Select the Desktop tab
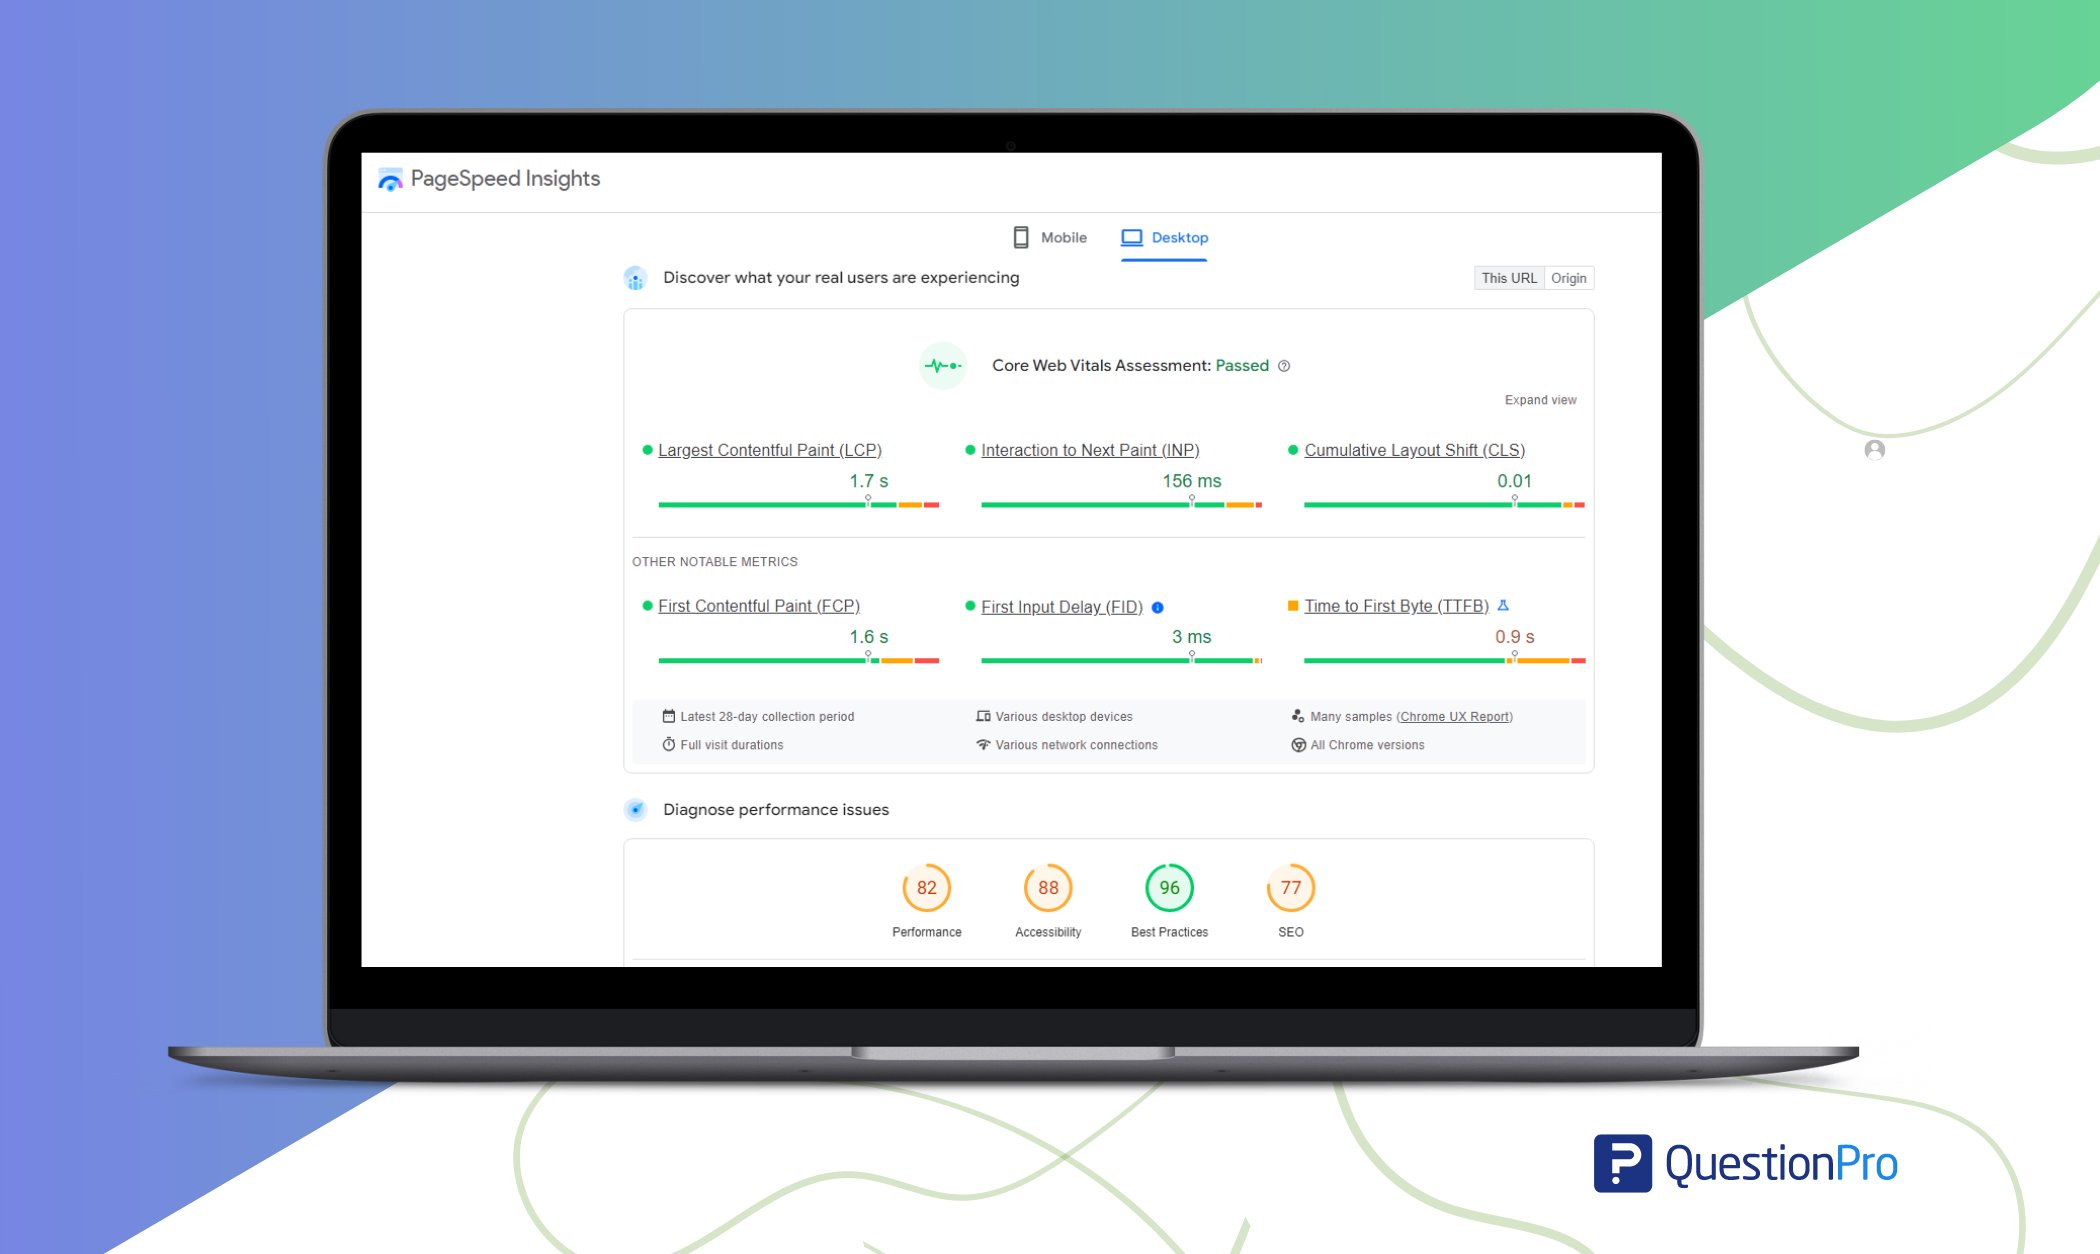 point(1164,237)
